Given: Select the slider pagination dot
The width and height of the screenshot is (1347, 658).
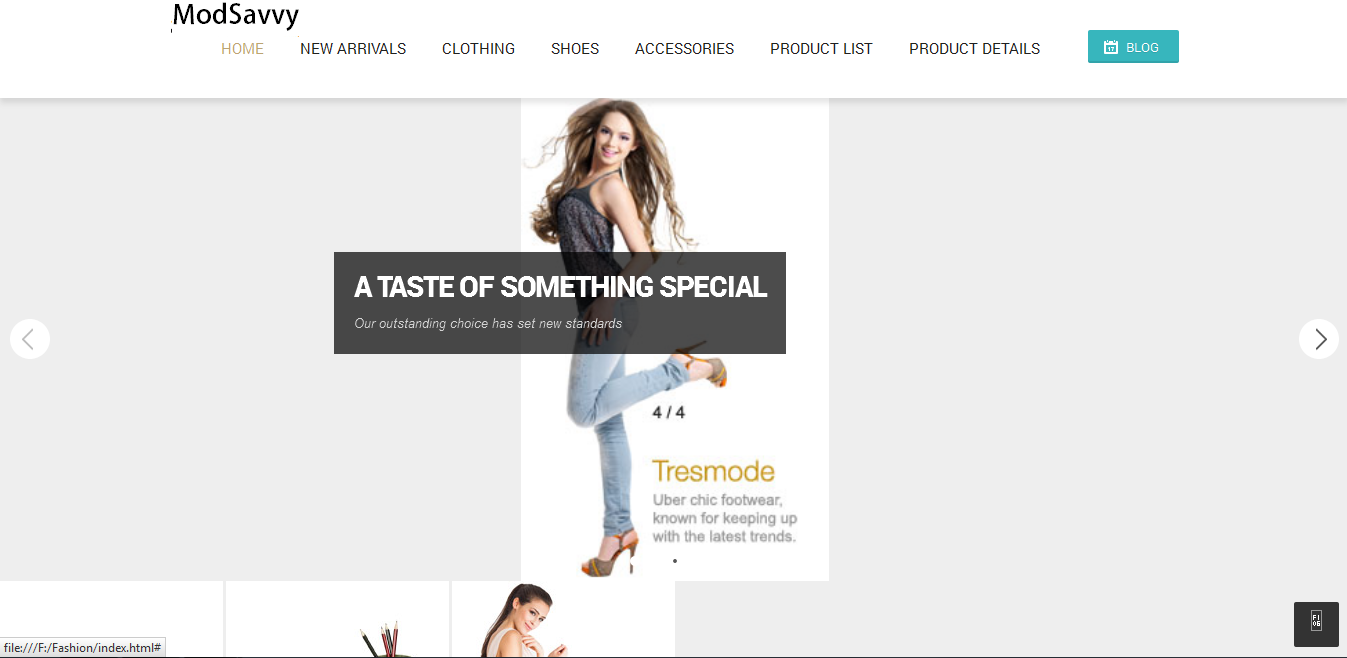Looking at the screenshot, I should pyautogui.click(x=675, y=561).
